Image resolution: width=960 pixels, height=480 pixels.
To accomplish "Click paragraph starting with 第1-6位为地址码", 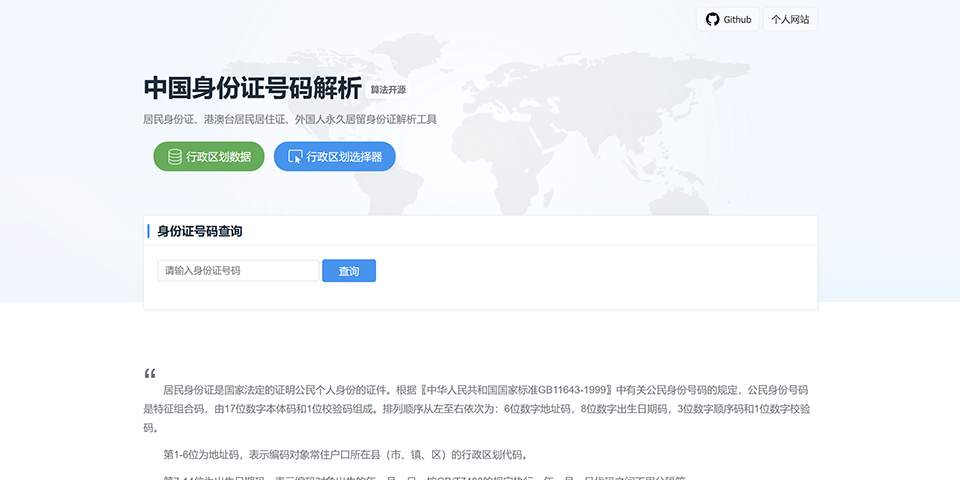I will click(344, 454).
